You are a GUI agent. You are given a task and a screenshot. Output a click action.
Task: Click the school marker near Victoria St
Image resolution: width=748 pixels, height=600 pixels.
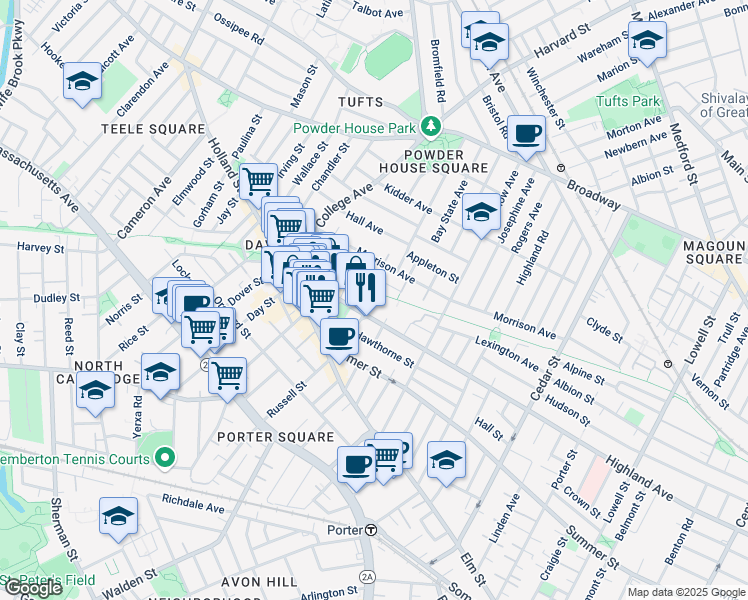[83, 84]
